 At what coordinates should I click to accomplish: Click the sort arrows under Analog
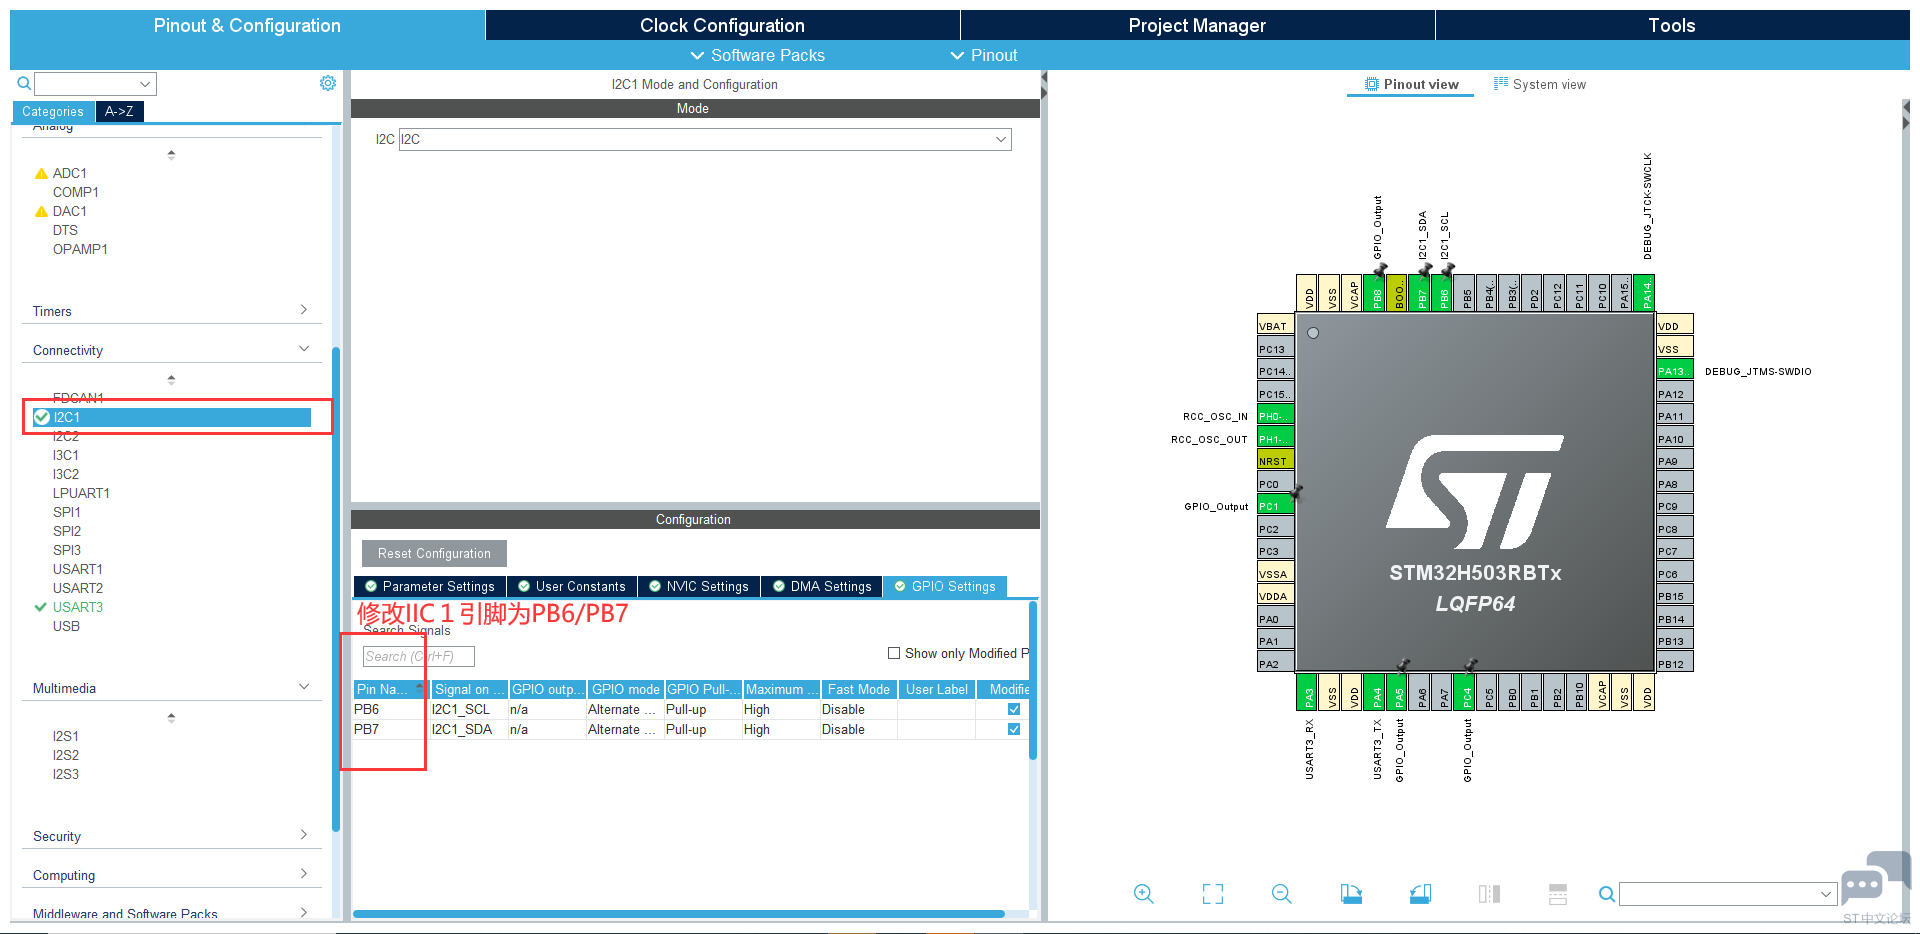tap(171, 155)
